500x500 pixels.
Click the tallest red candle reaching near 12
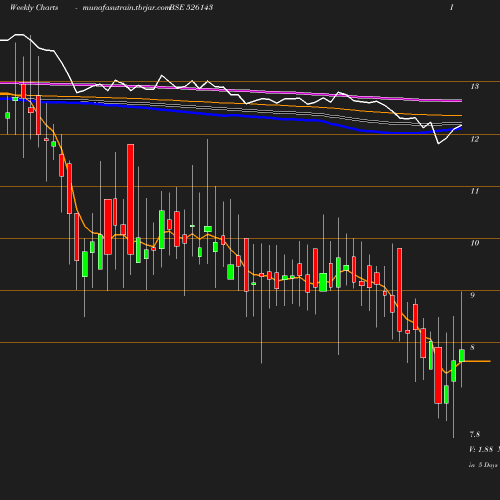pyautogui.click(x=131, y=199)
